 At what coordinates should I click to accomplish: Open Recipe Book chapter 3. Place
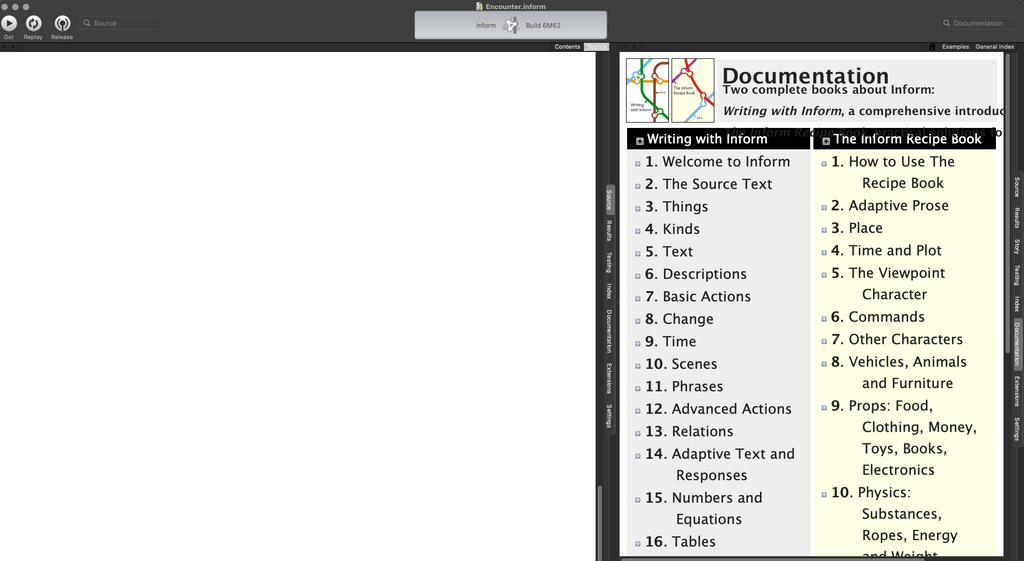click(857, 229)
